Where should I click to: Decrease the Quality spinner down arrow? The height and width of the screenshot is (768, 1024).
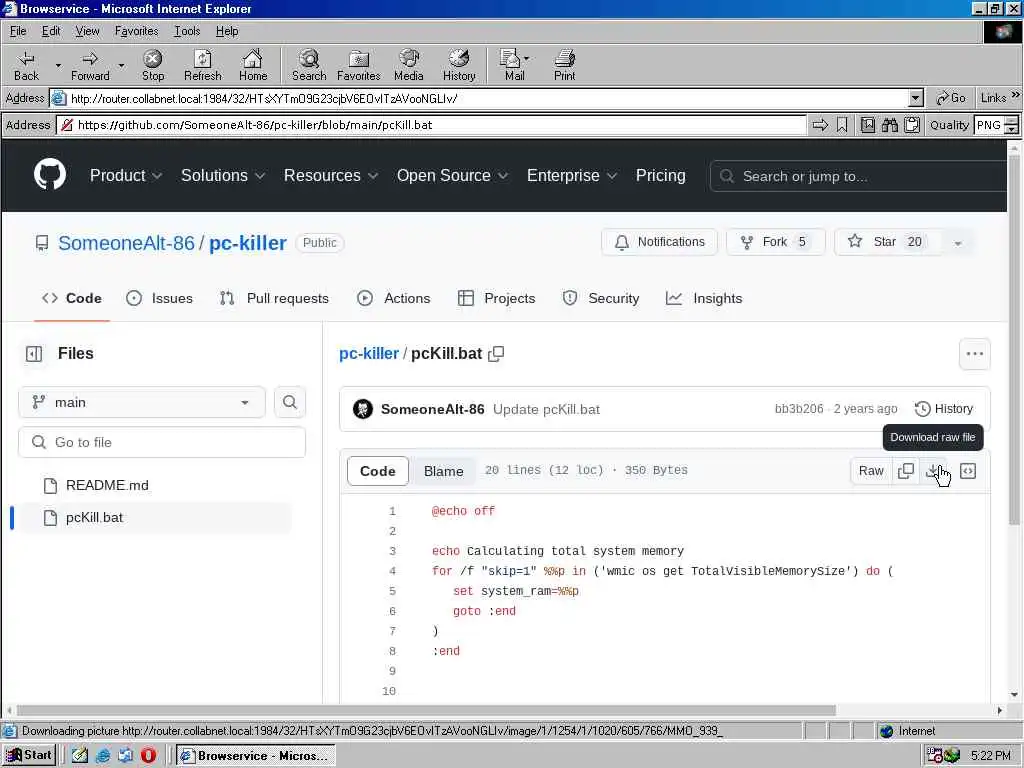coord(1011,129)
